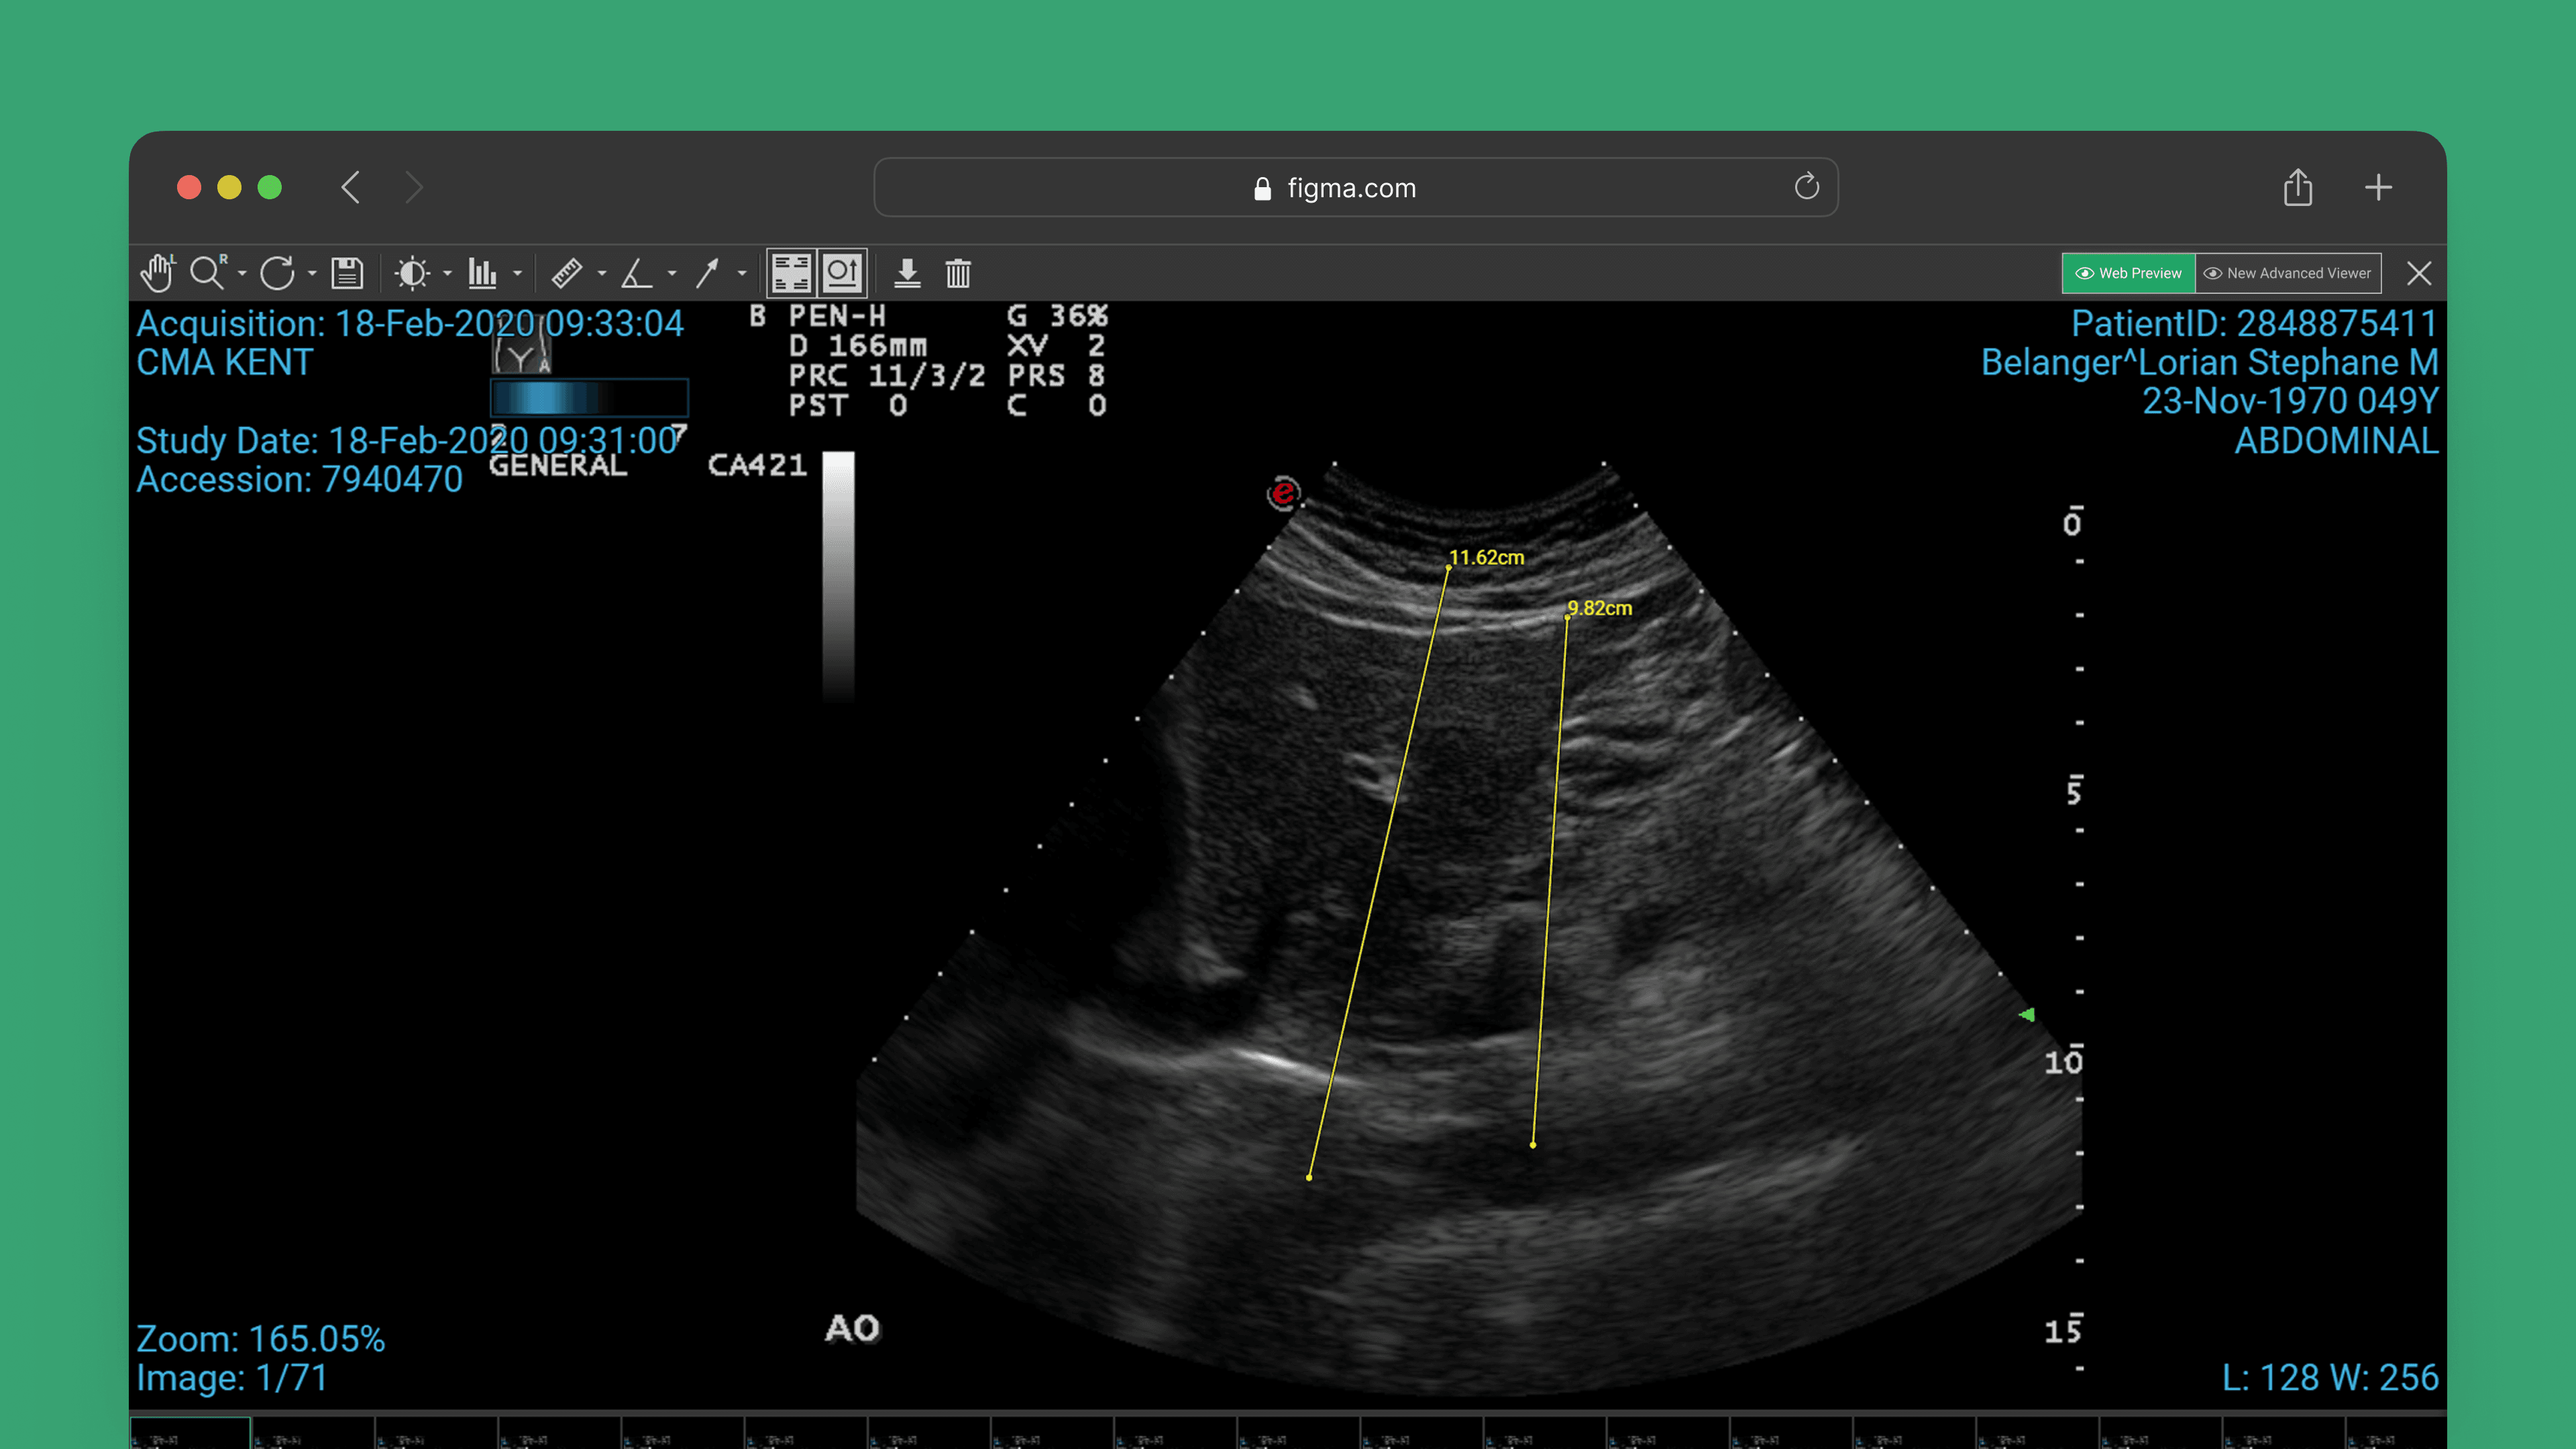Toggle the orientation/scout overlay button
Image resolution: width=2576 pixels, height=1449 pixels.
842,273
